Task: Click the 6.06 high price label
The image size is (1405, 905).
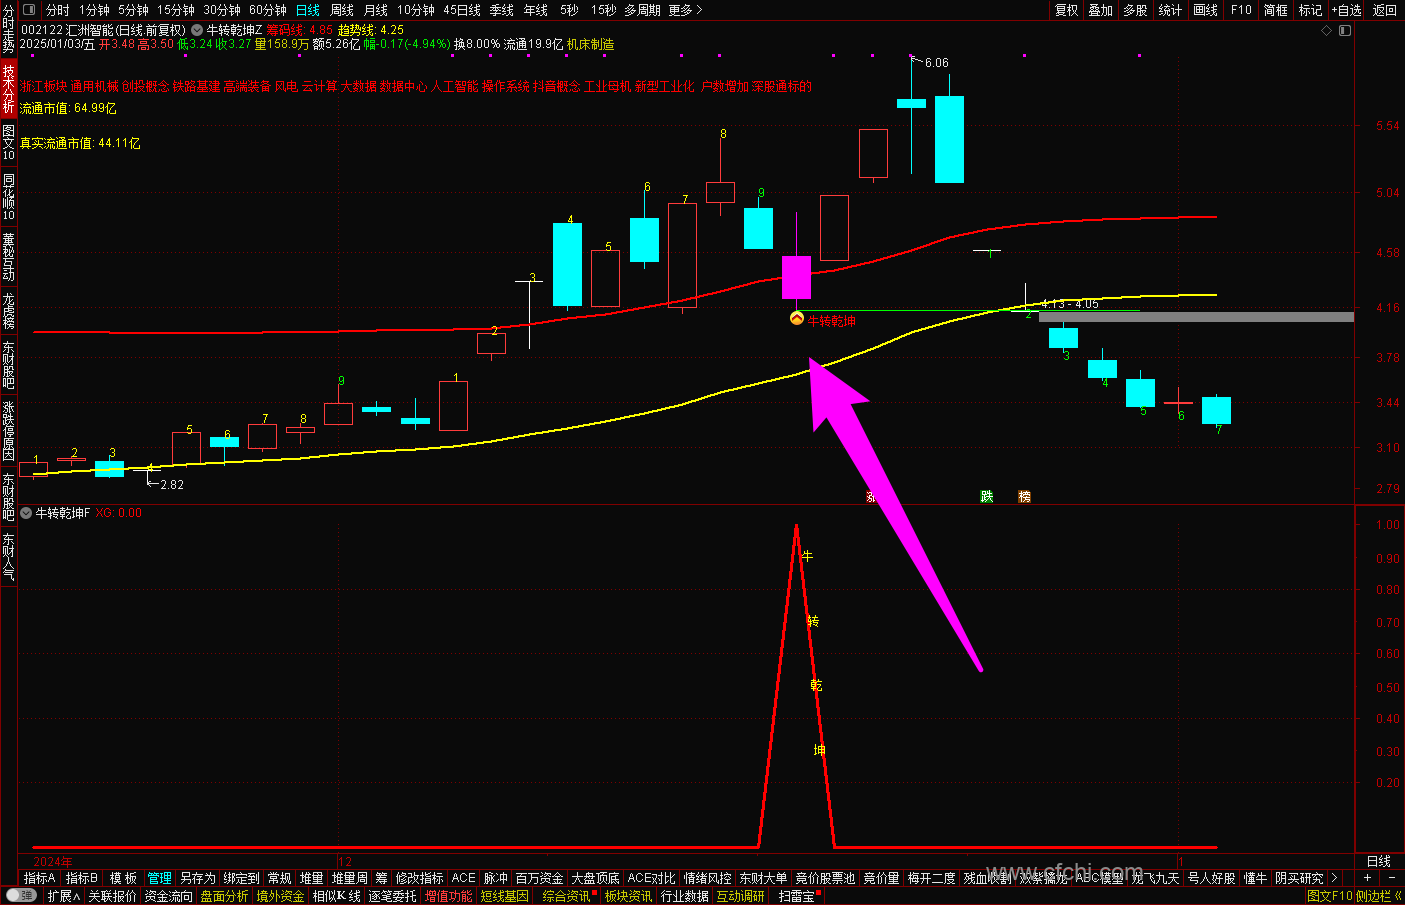Action: [x=936, y=63]
